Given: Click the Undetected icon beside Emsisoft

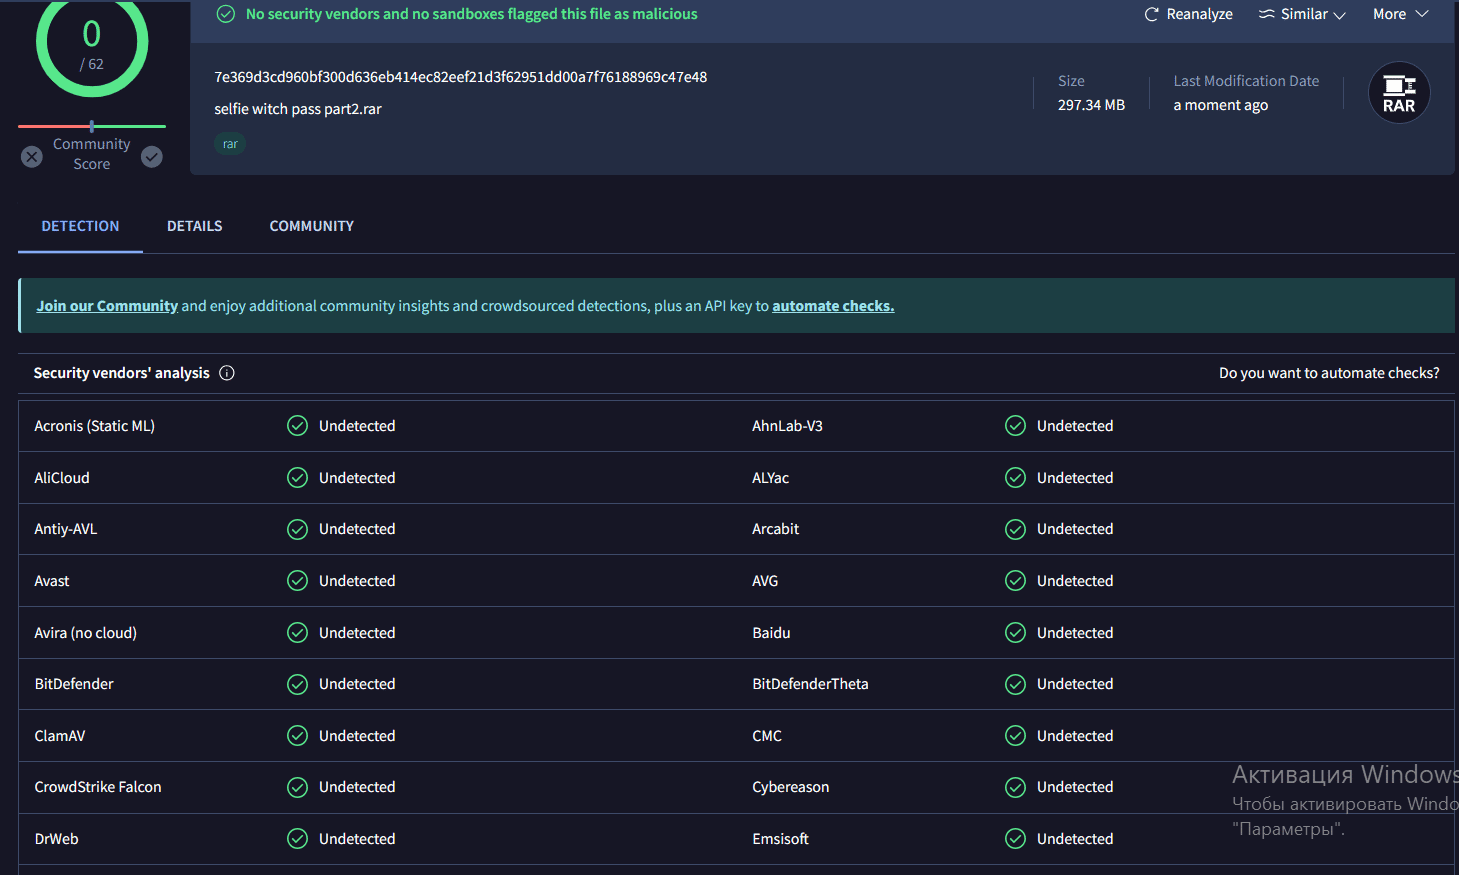Looking at the screenshot, I should (1015, 838).
